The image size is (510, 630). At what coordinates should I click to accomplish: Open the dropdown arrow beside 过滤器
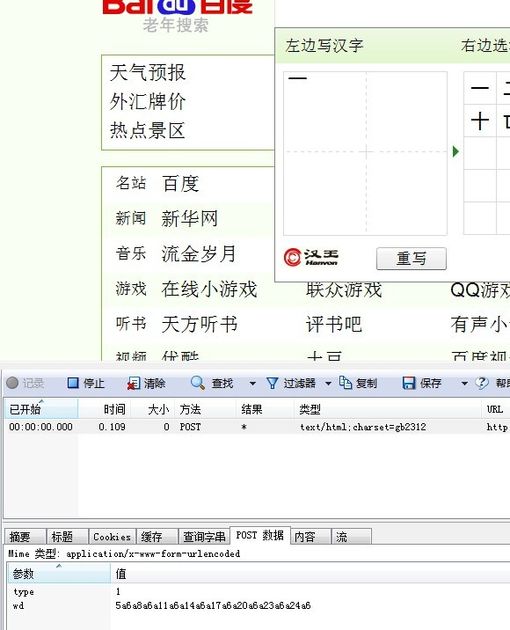[328, 384]
